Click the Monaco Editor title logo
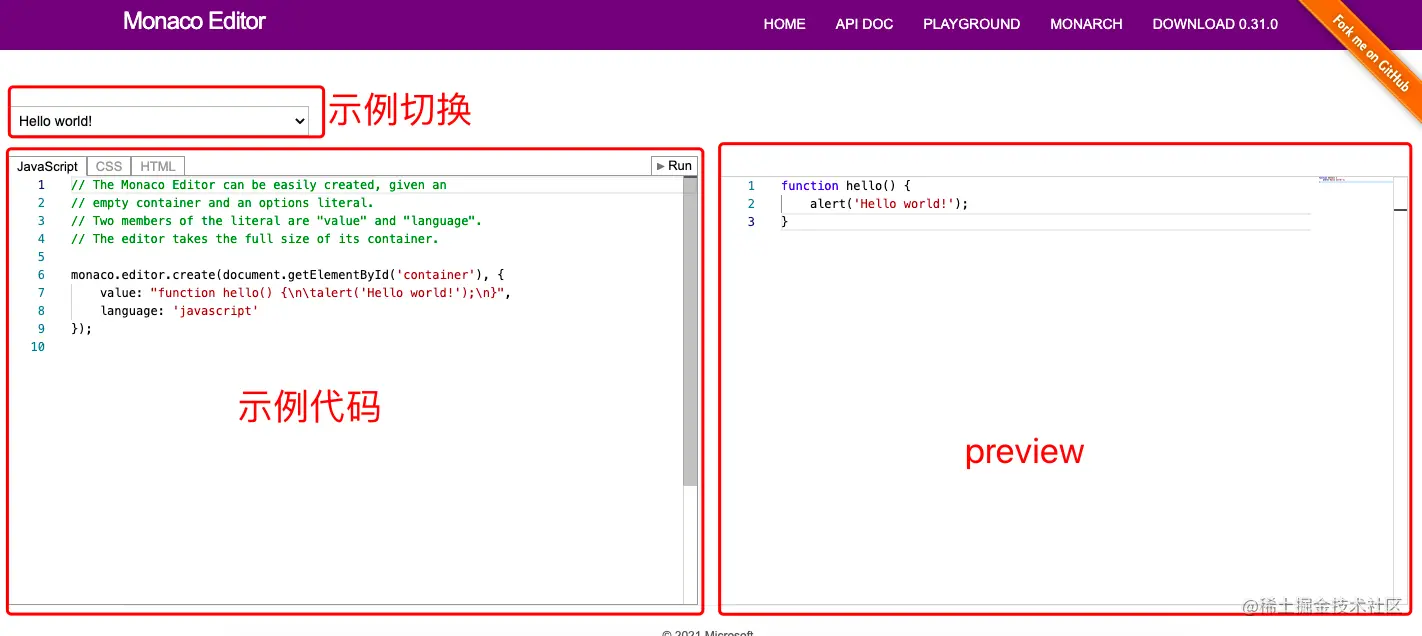This screenshot has height=636, width=1422. click(195, 21)
